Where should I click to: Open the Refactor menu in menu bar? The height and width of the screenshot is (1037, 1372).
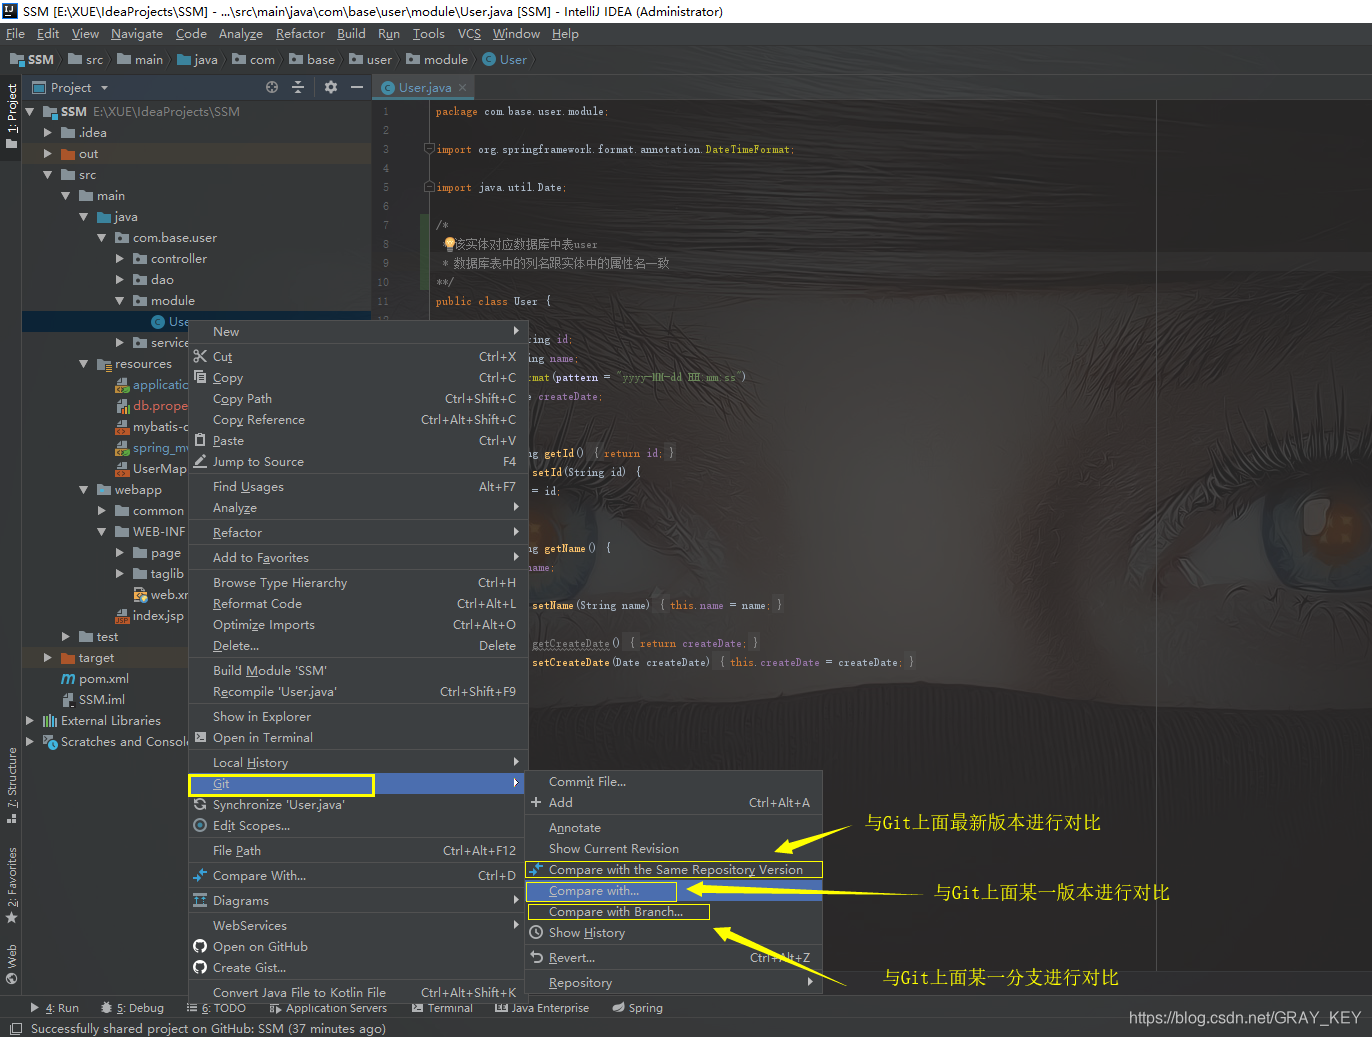point(300,34)
